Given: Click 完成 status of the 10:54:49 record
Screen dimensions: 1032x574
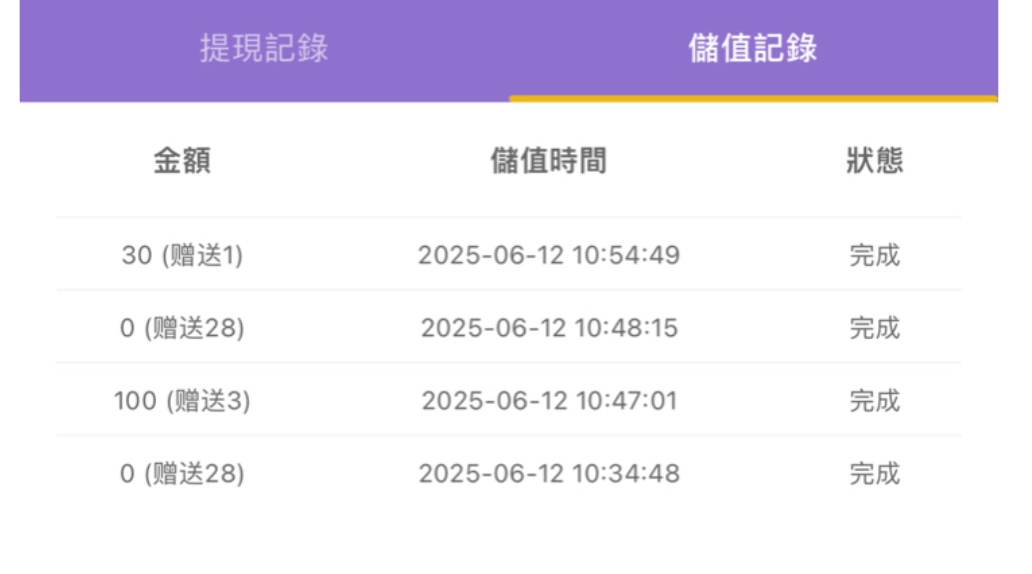Looking at the screenshot, I should coord(875,255).
